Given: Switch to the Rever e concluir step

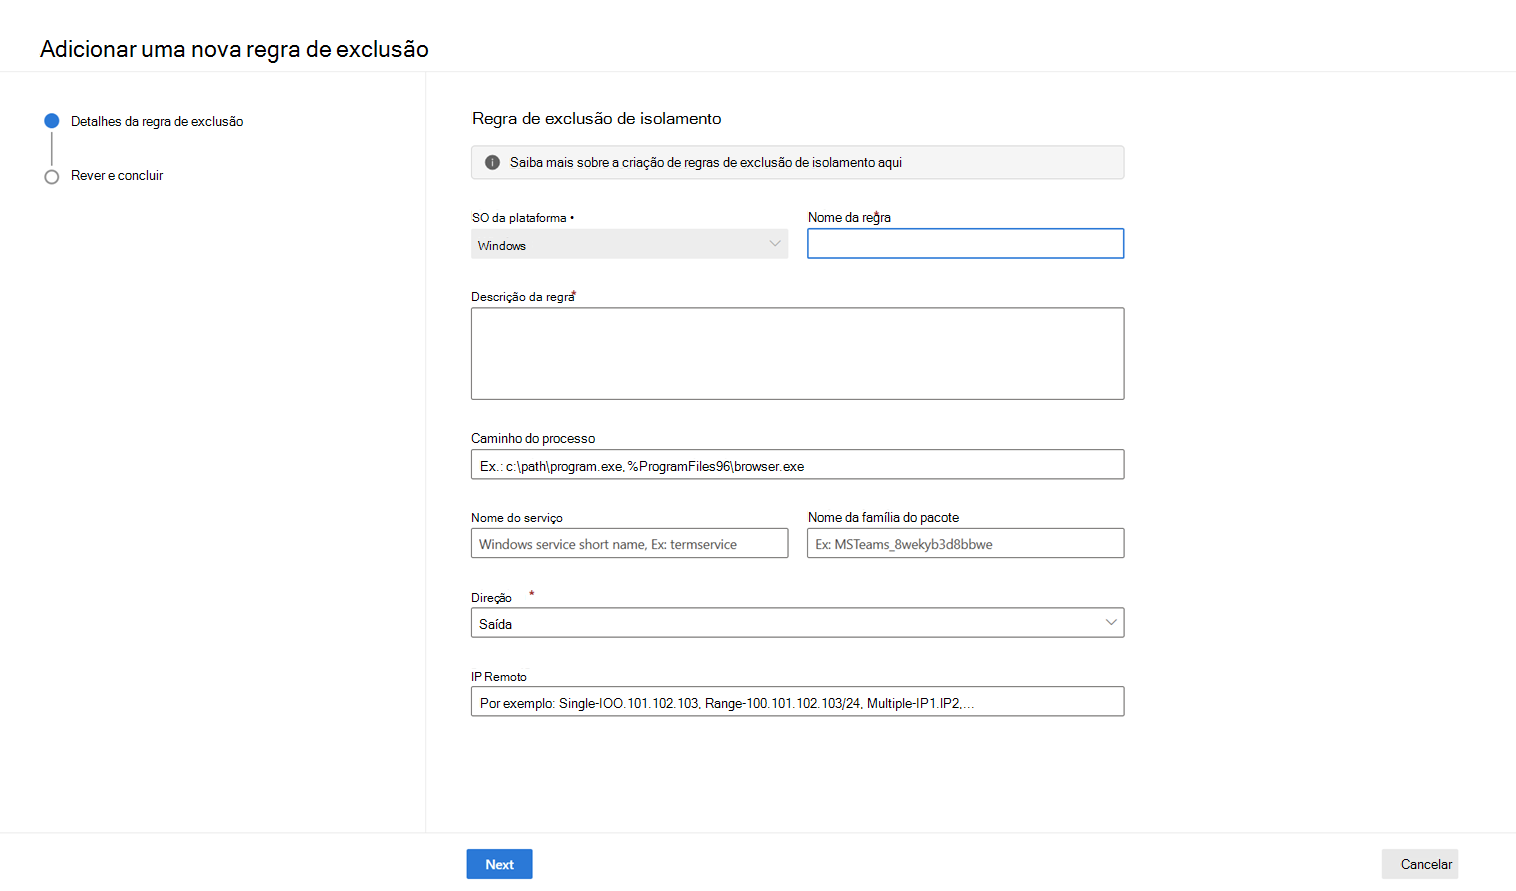Looking at the screenshot, I should coord(117,176).
